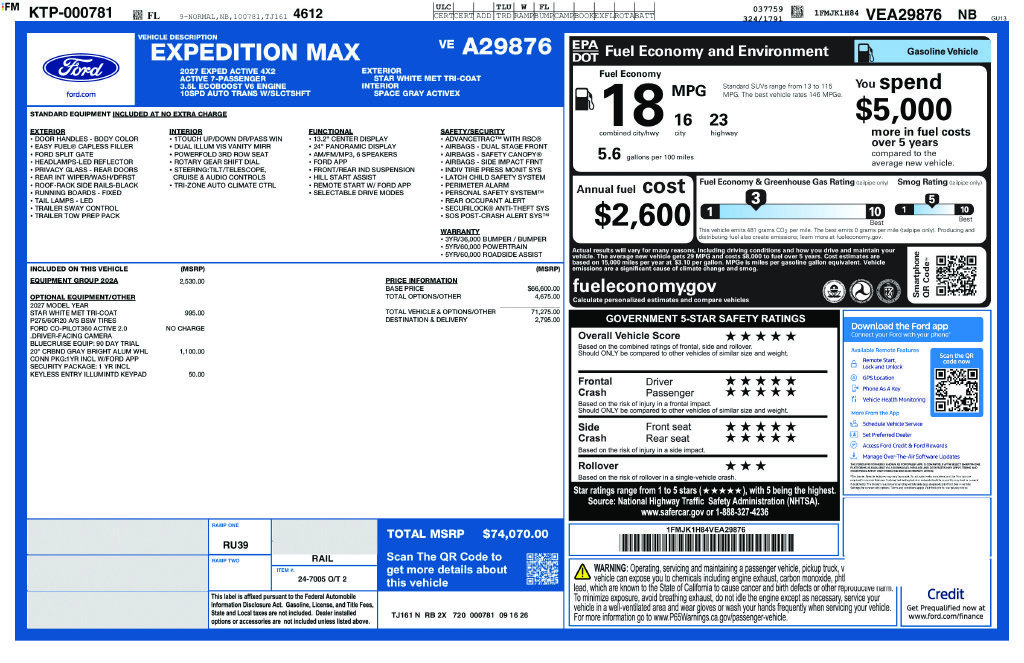Open the www.ford.com/finance link
This screenshot has height=663, width=1024.
pos(946,616)
